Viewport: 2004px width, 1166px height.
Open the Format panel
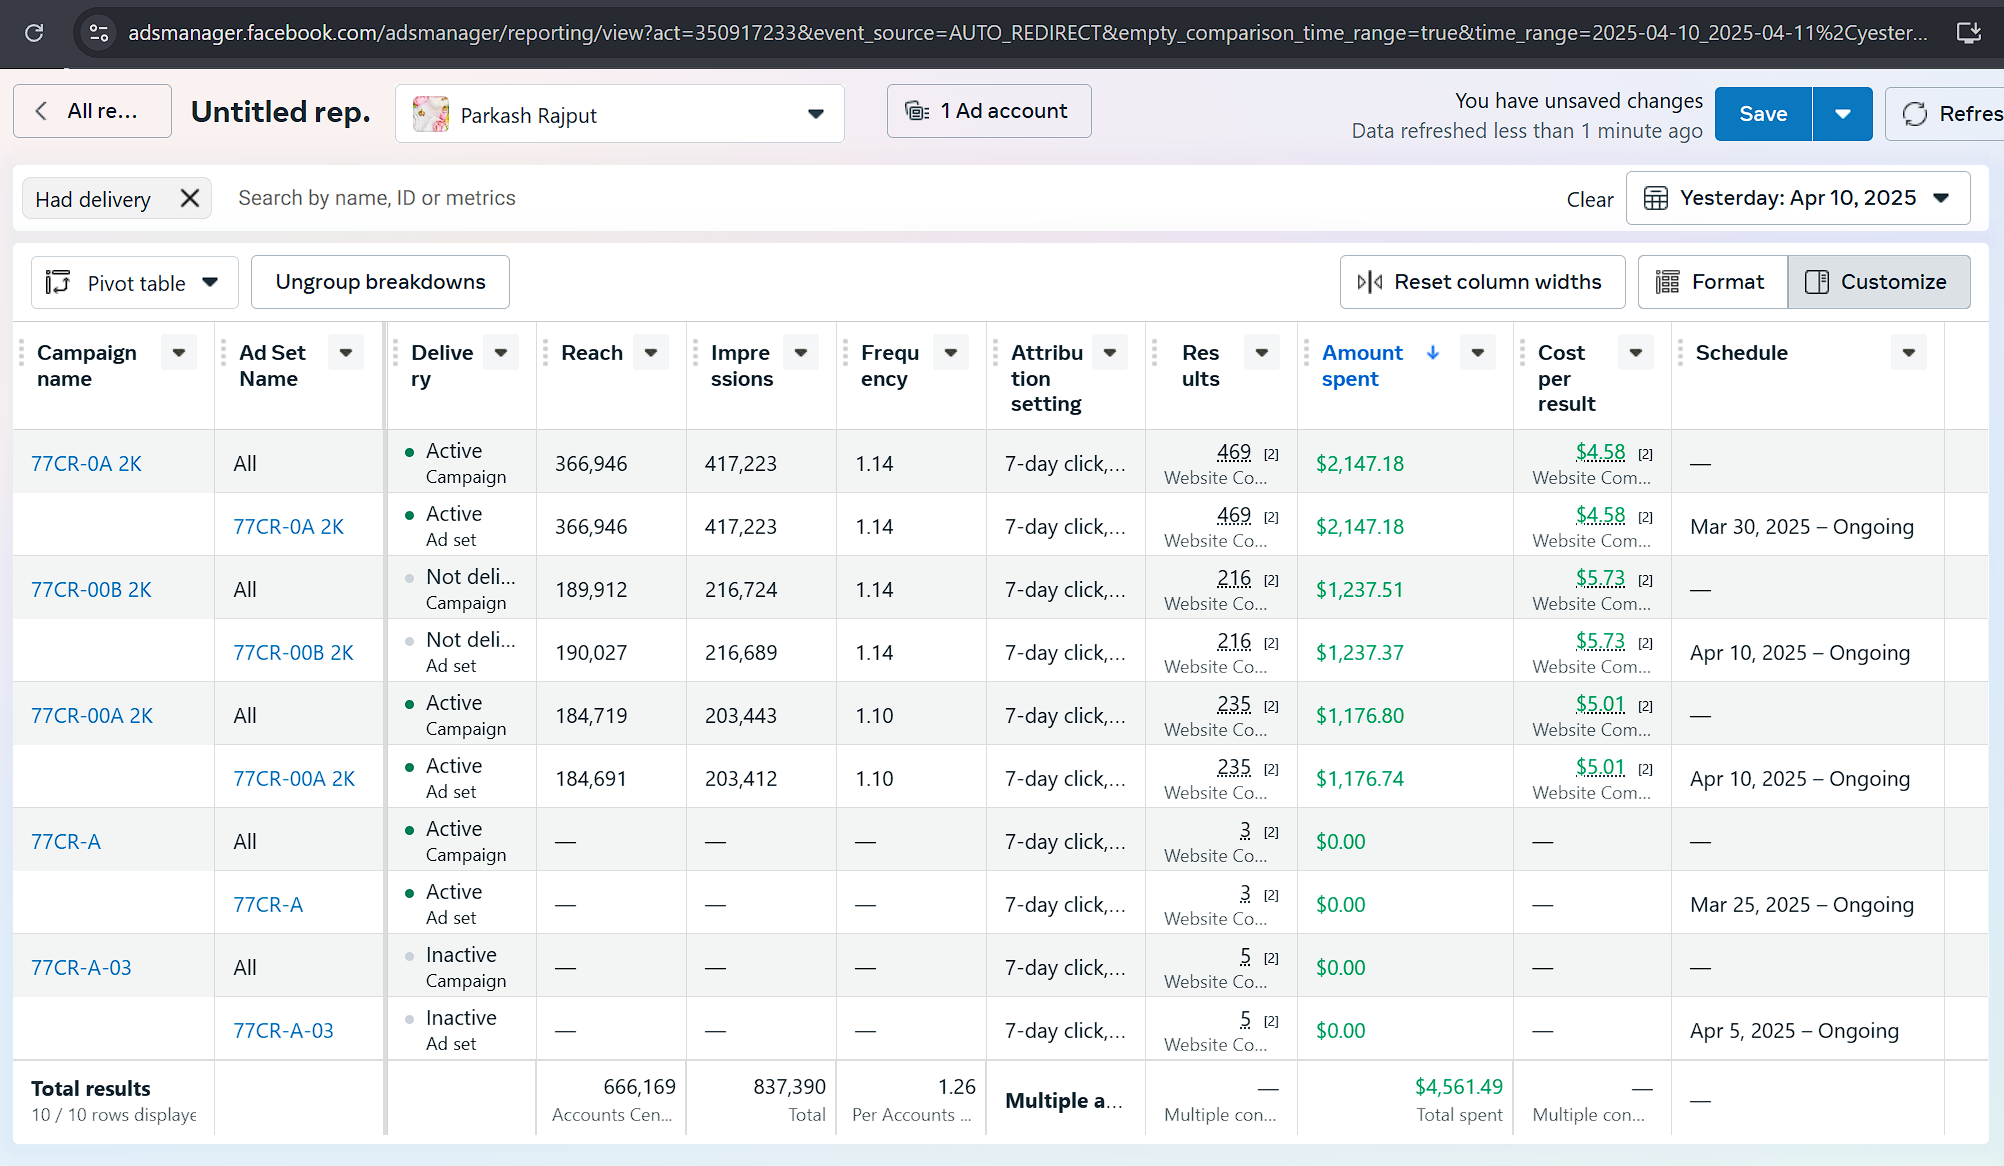[1712, 282]
